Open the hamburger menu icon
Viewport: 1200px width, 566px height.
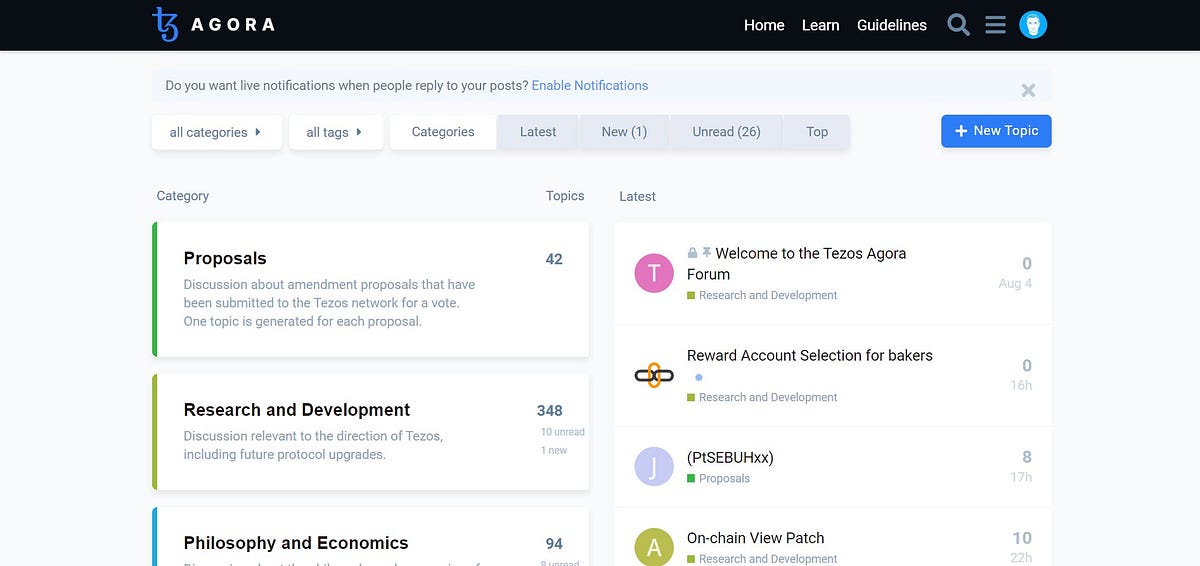tap(995, 25)
